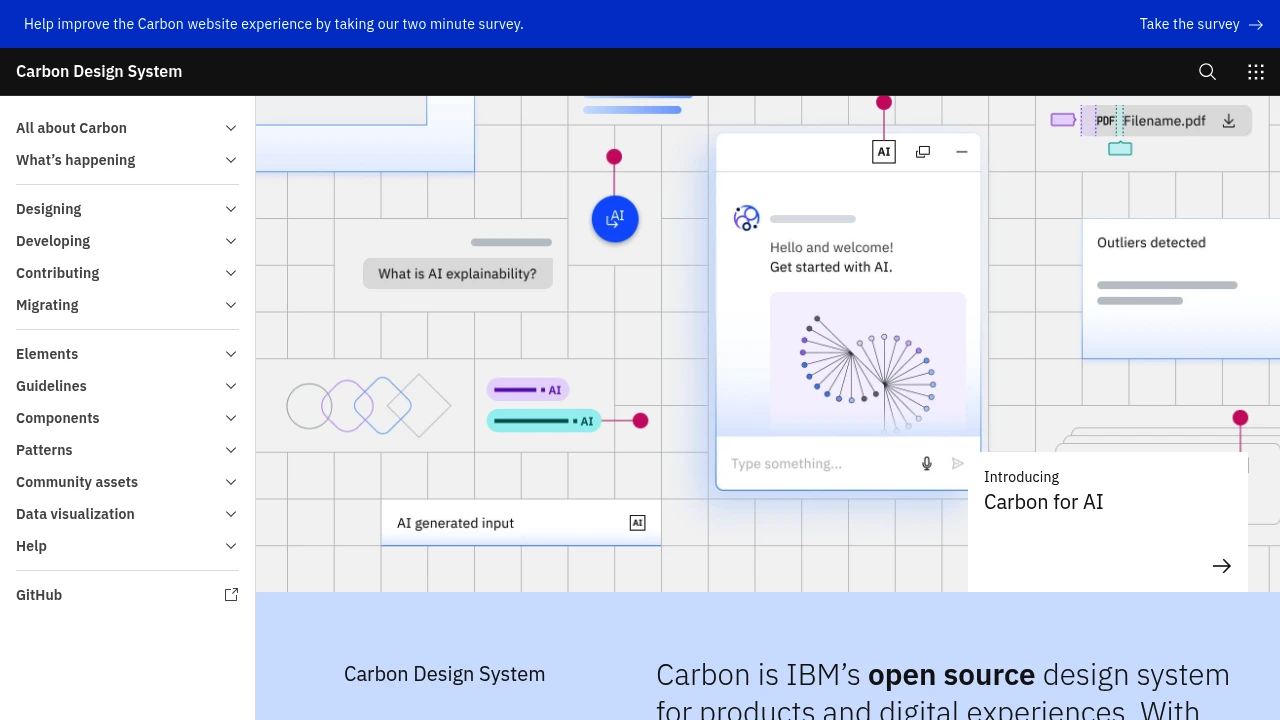Viewport: 1280px width, 720px height.
Task: Click the arrow on Carbon for AI card
Action: (1221, 566)
